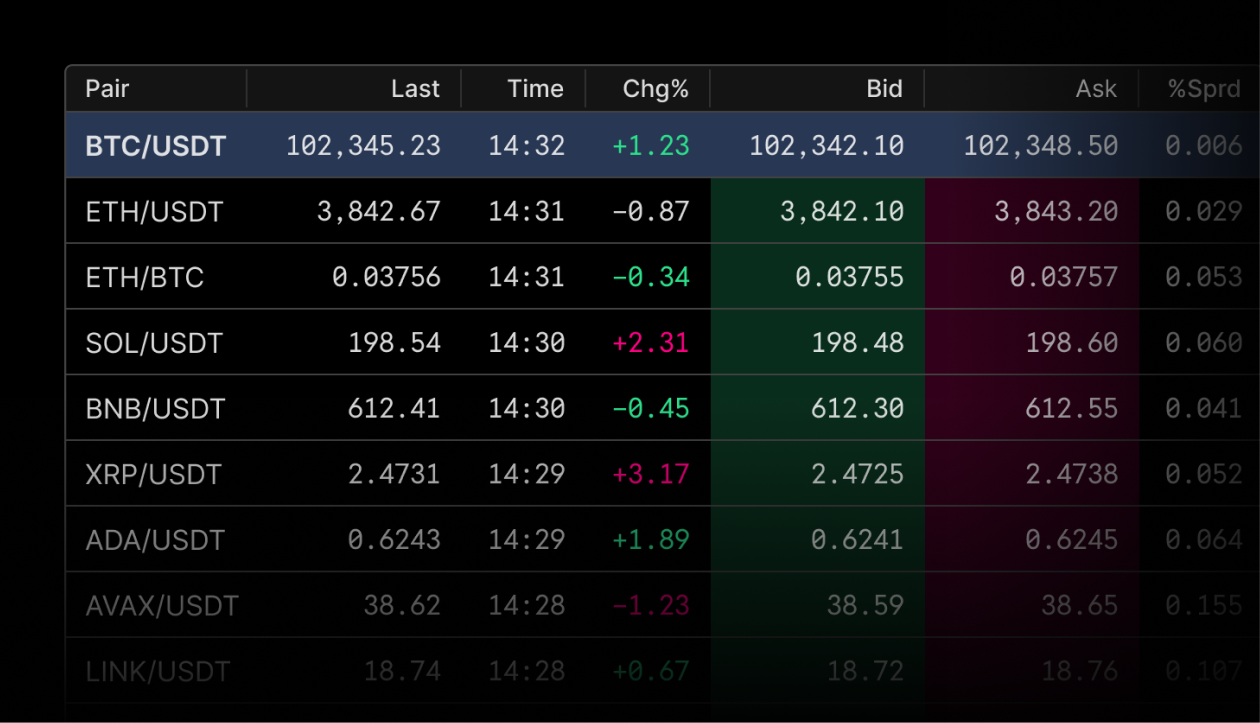
Task: Click XRP/USDT change +3.17
Action: pos(651,474)
